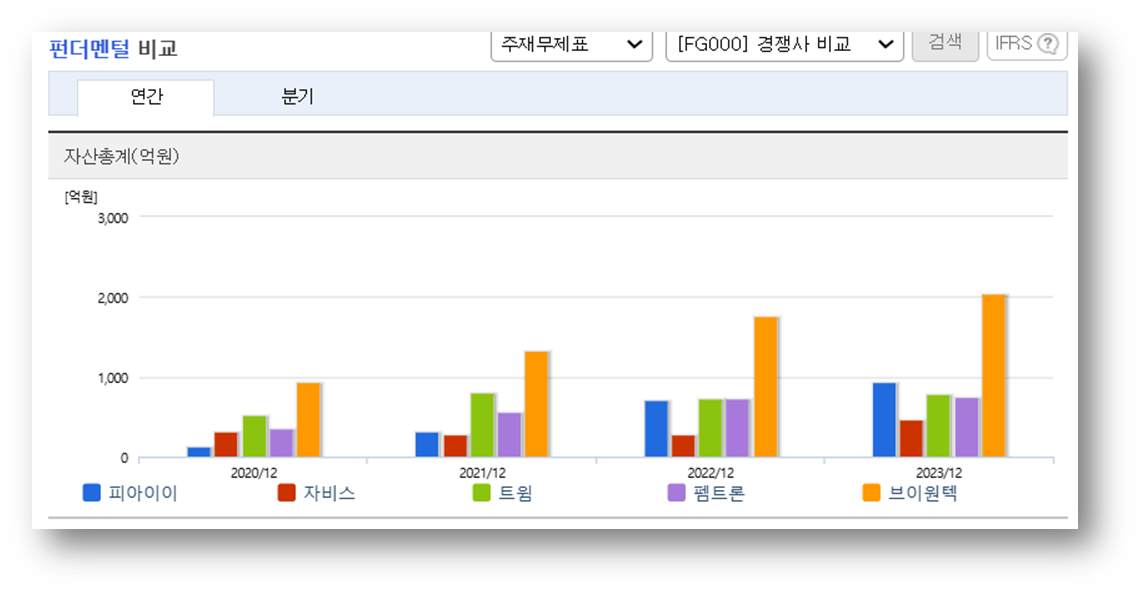Click the blue 피아이이 bar for 2021/12
Viewport: 1143px width, 594px height.
click(427, 445)
